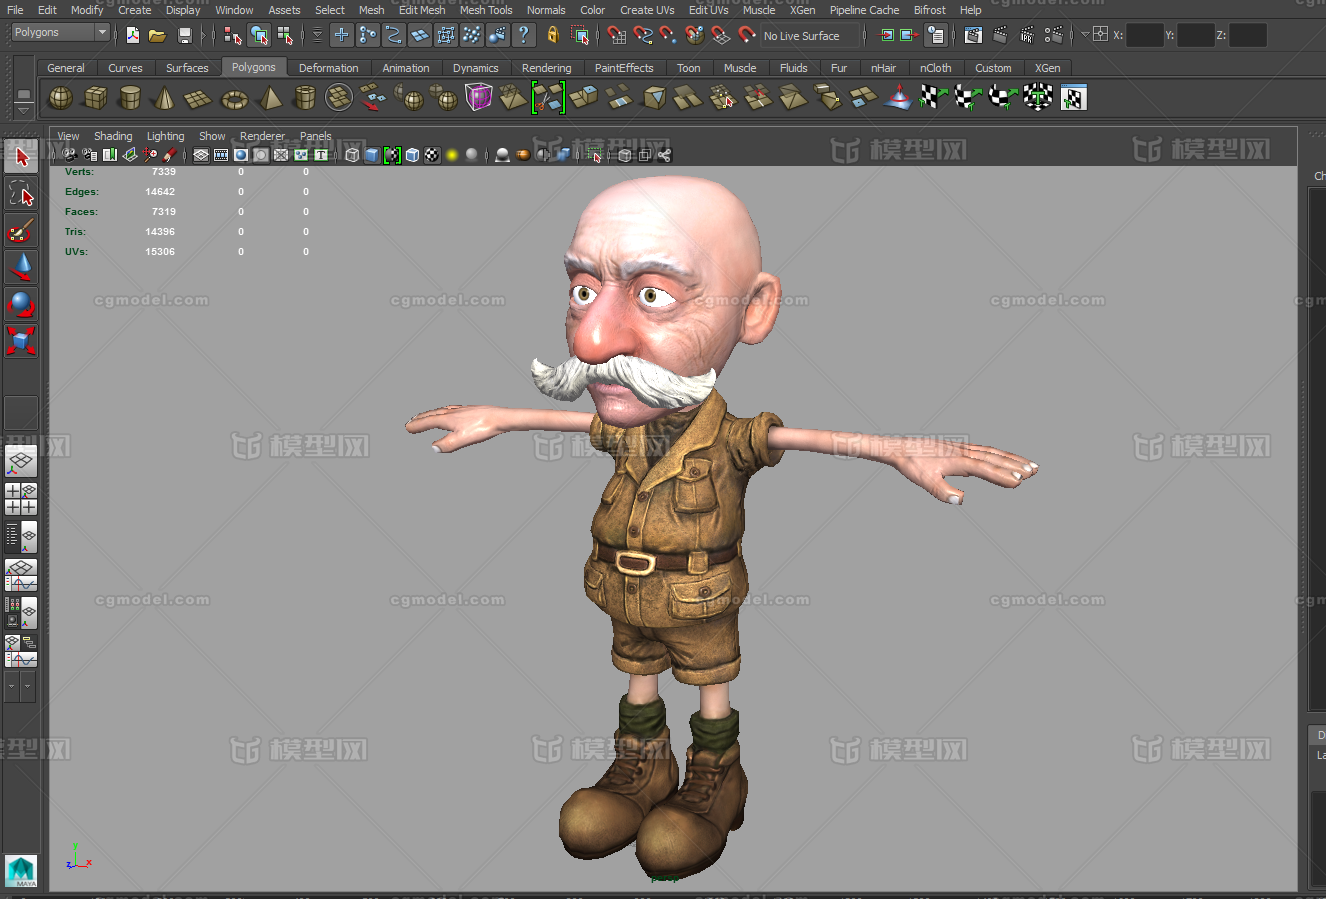Open the Polygons menu set dropdown
This screenshot has width=1326, height=899.
(x=60, y=33)
